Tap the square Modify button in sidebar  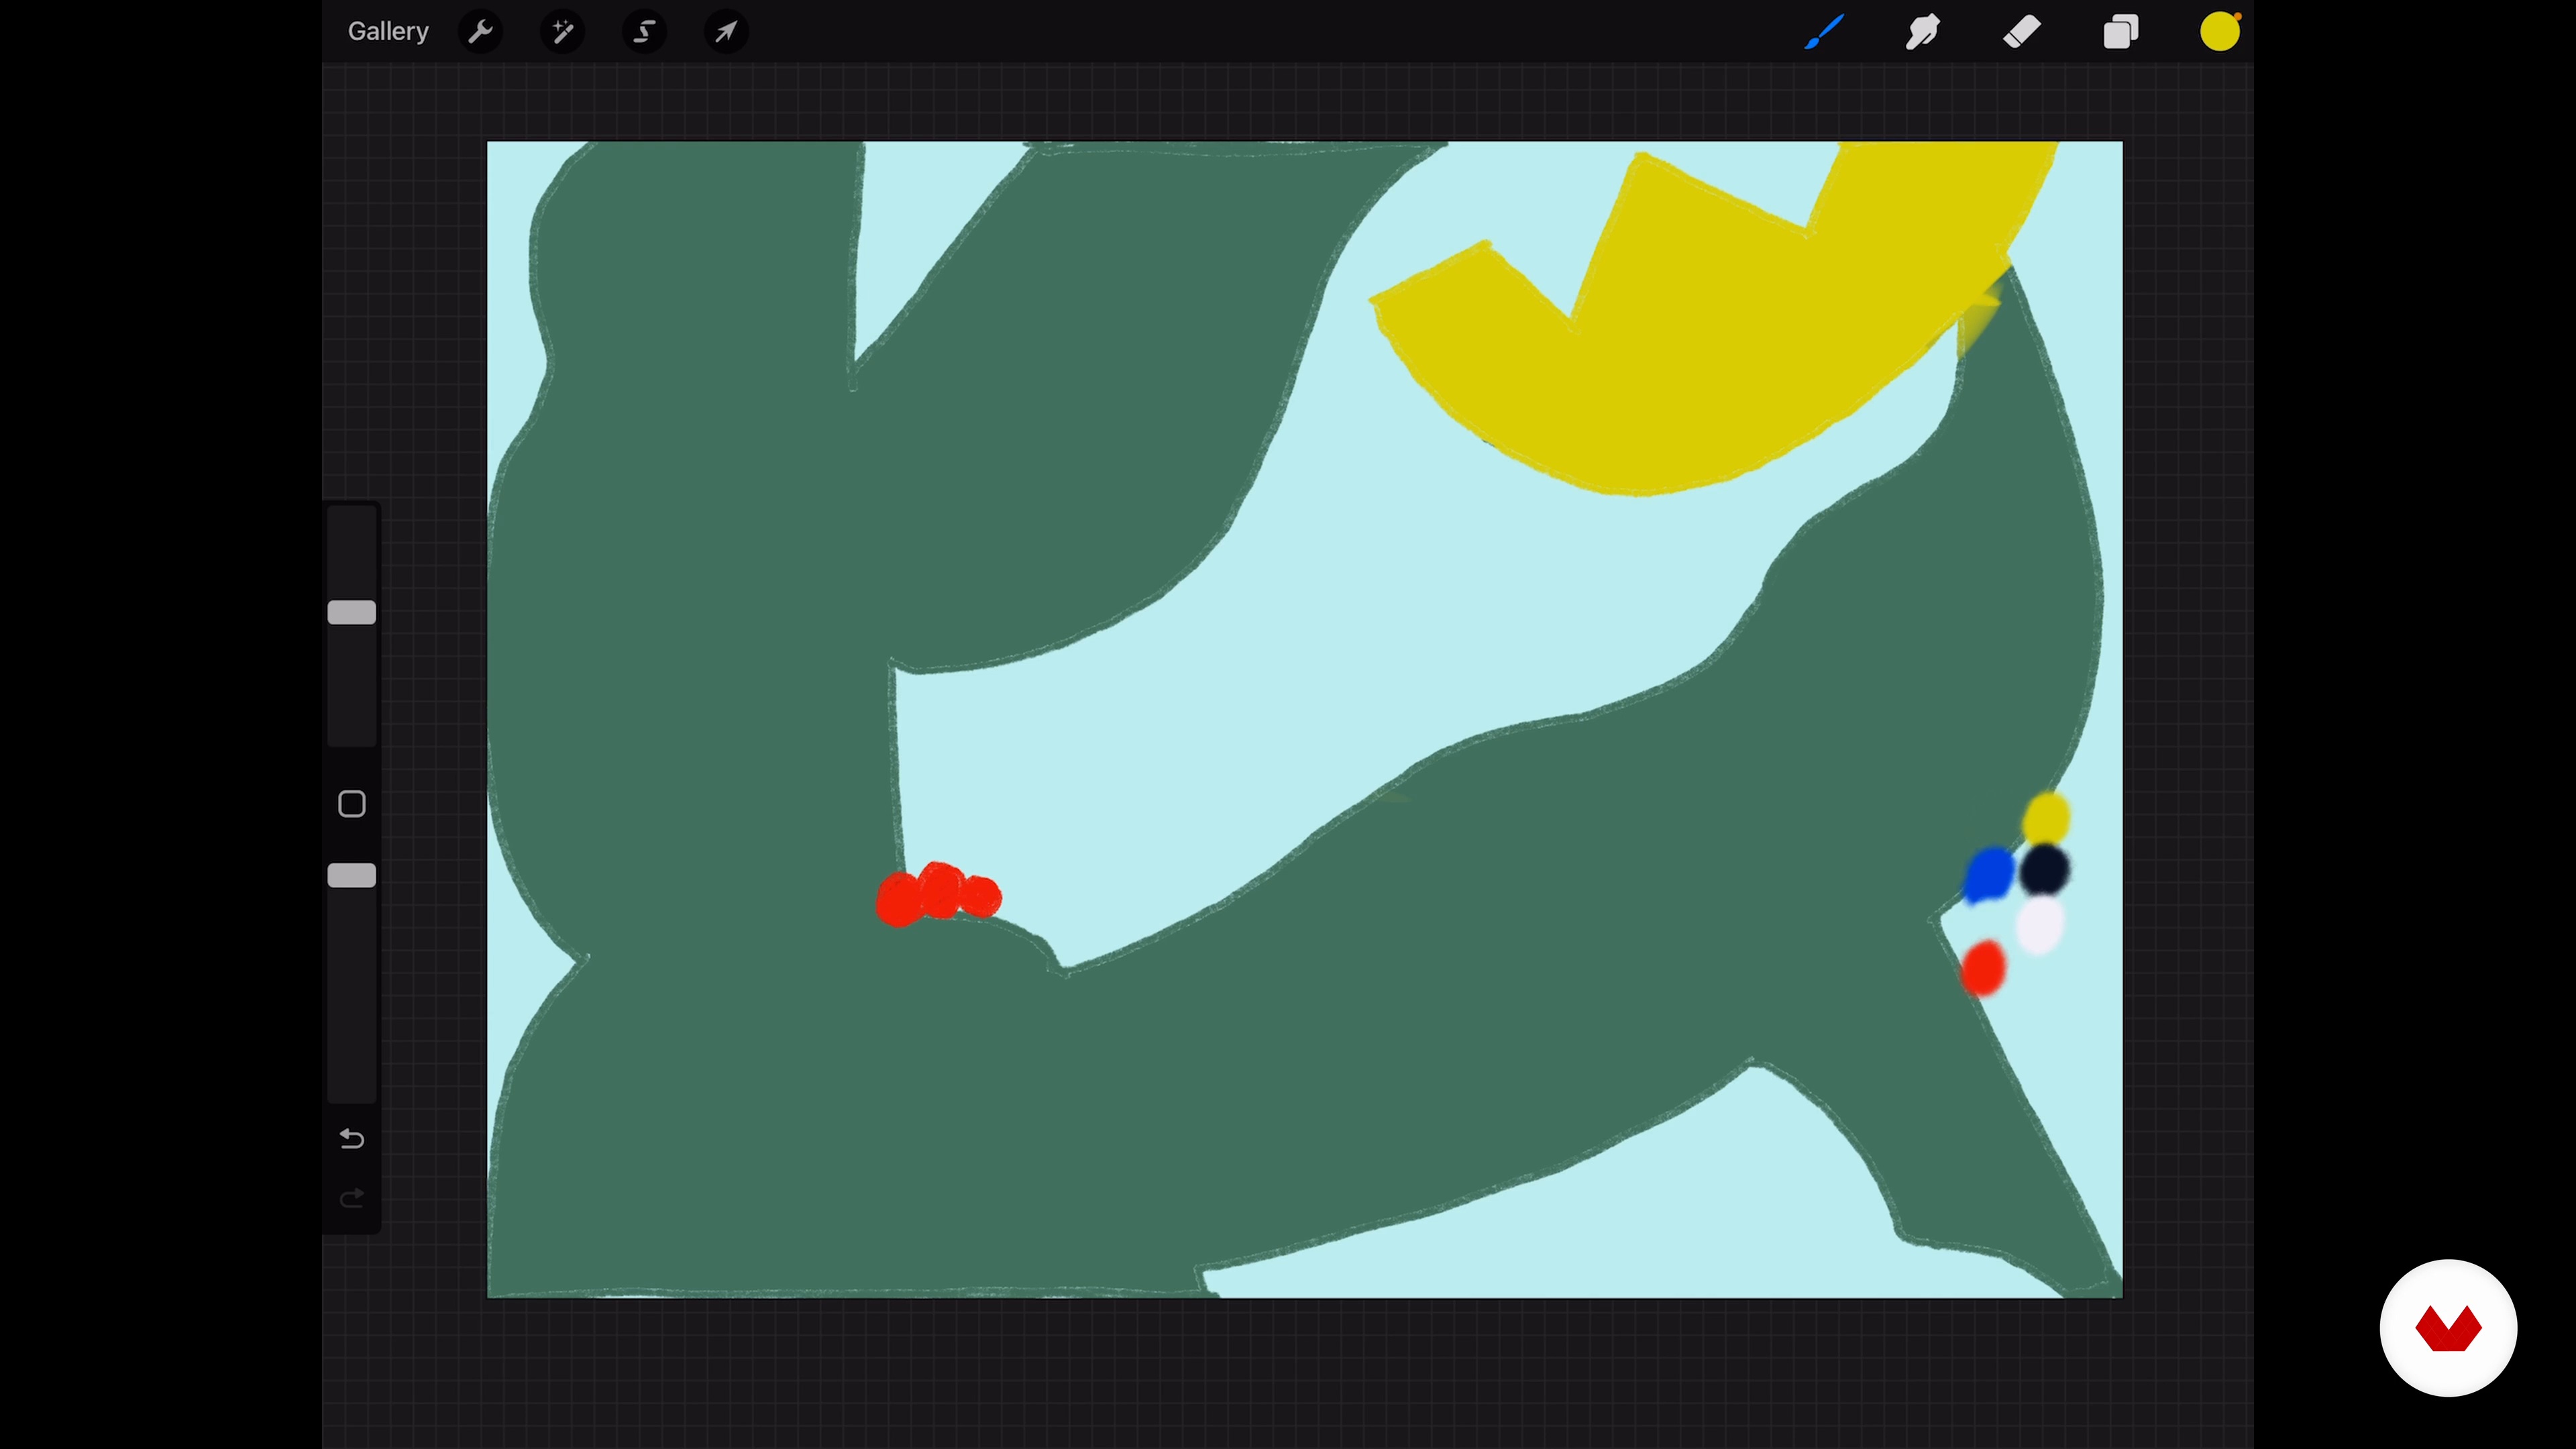[x=352, y=804]
